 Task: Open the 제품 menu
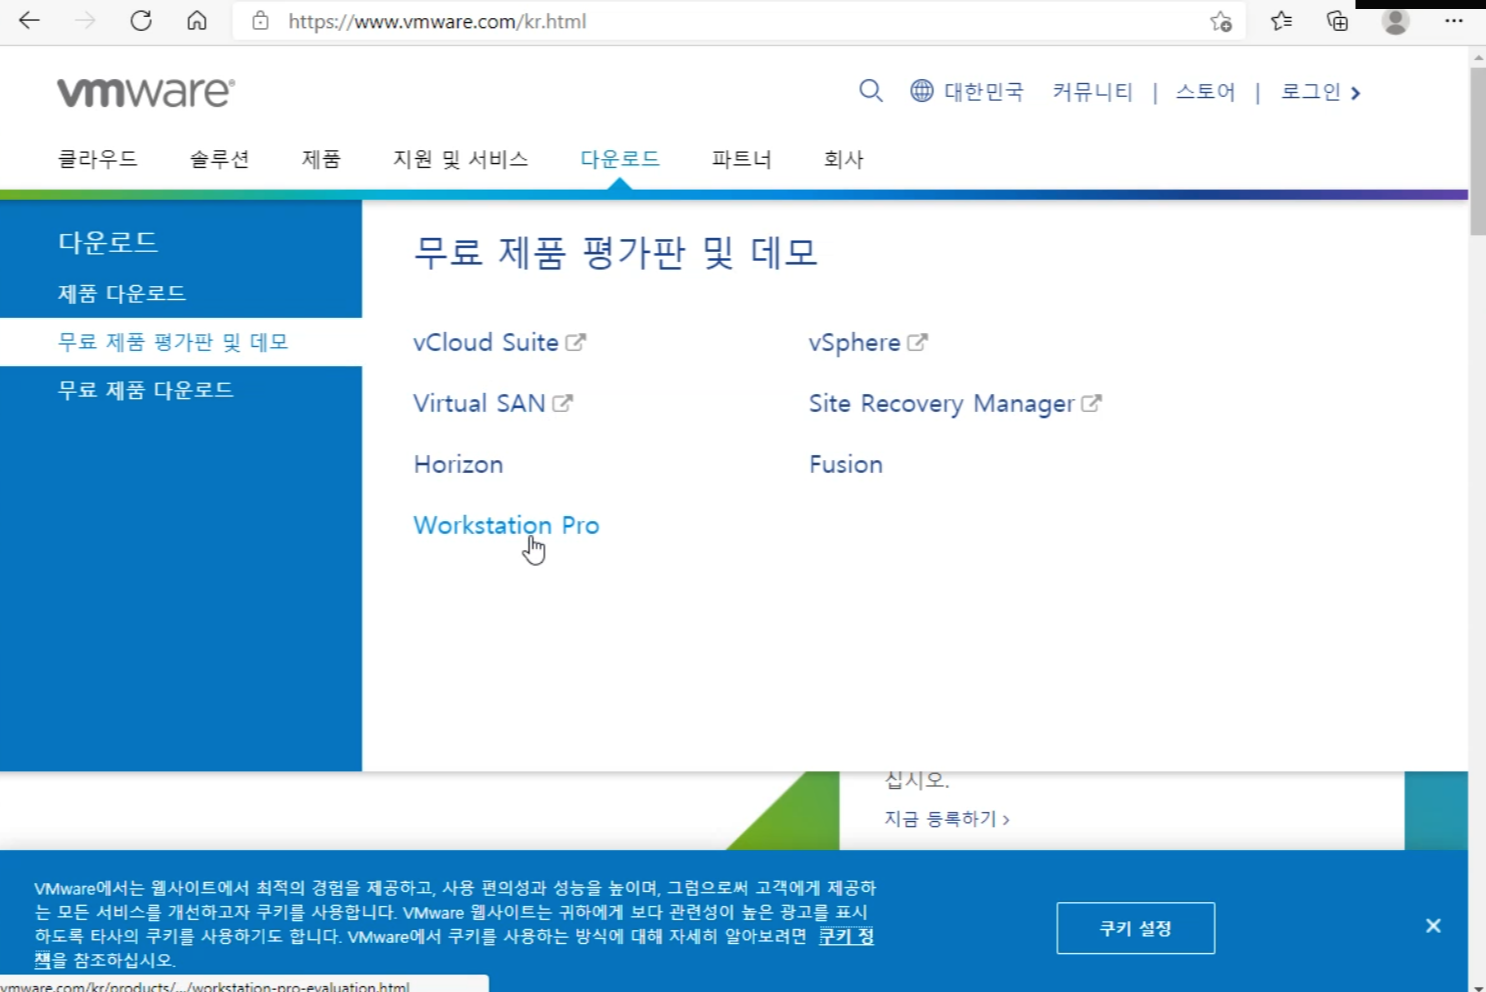(322, 159)
